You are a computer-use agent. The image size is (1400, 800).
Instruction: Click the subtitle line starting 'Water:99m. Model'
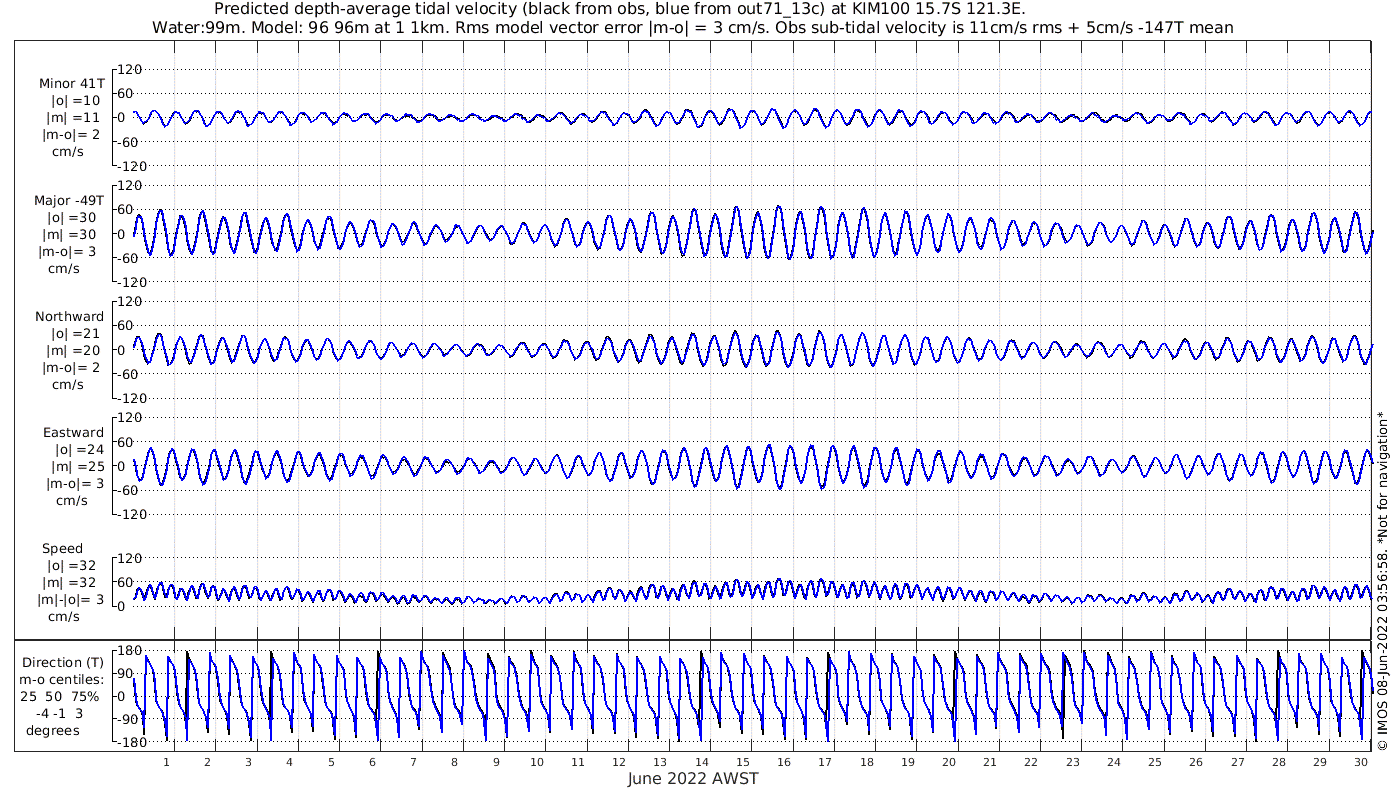tap(692, 27)
